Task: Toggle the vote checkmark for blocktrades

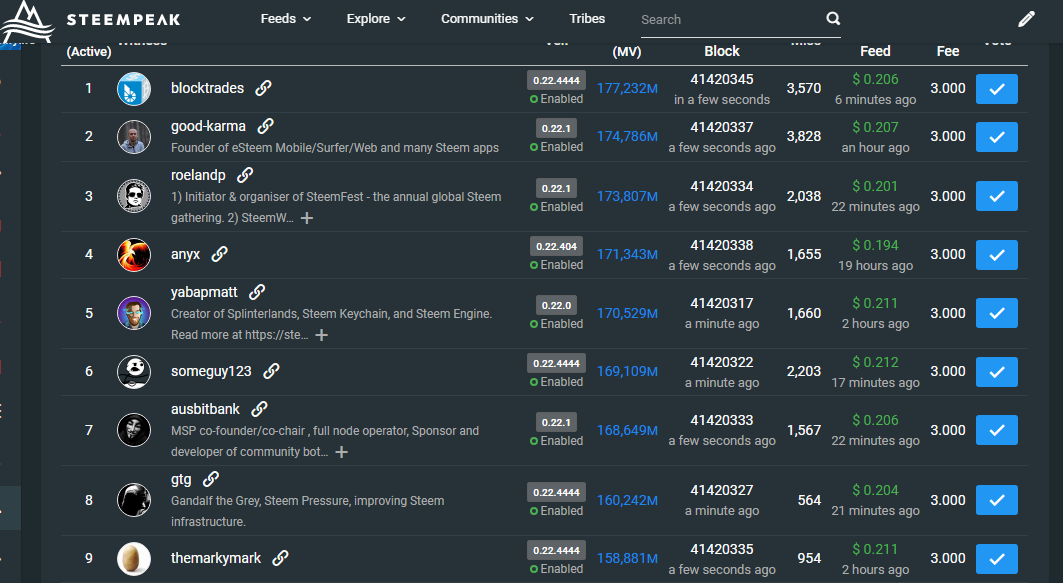Action: pos(996,89)
